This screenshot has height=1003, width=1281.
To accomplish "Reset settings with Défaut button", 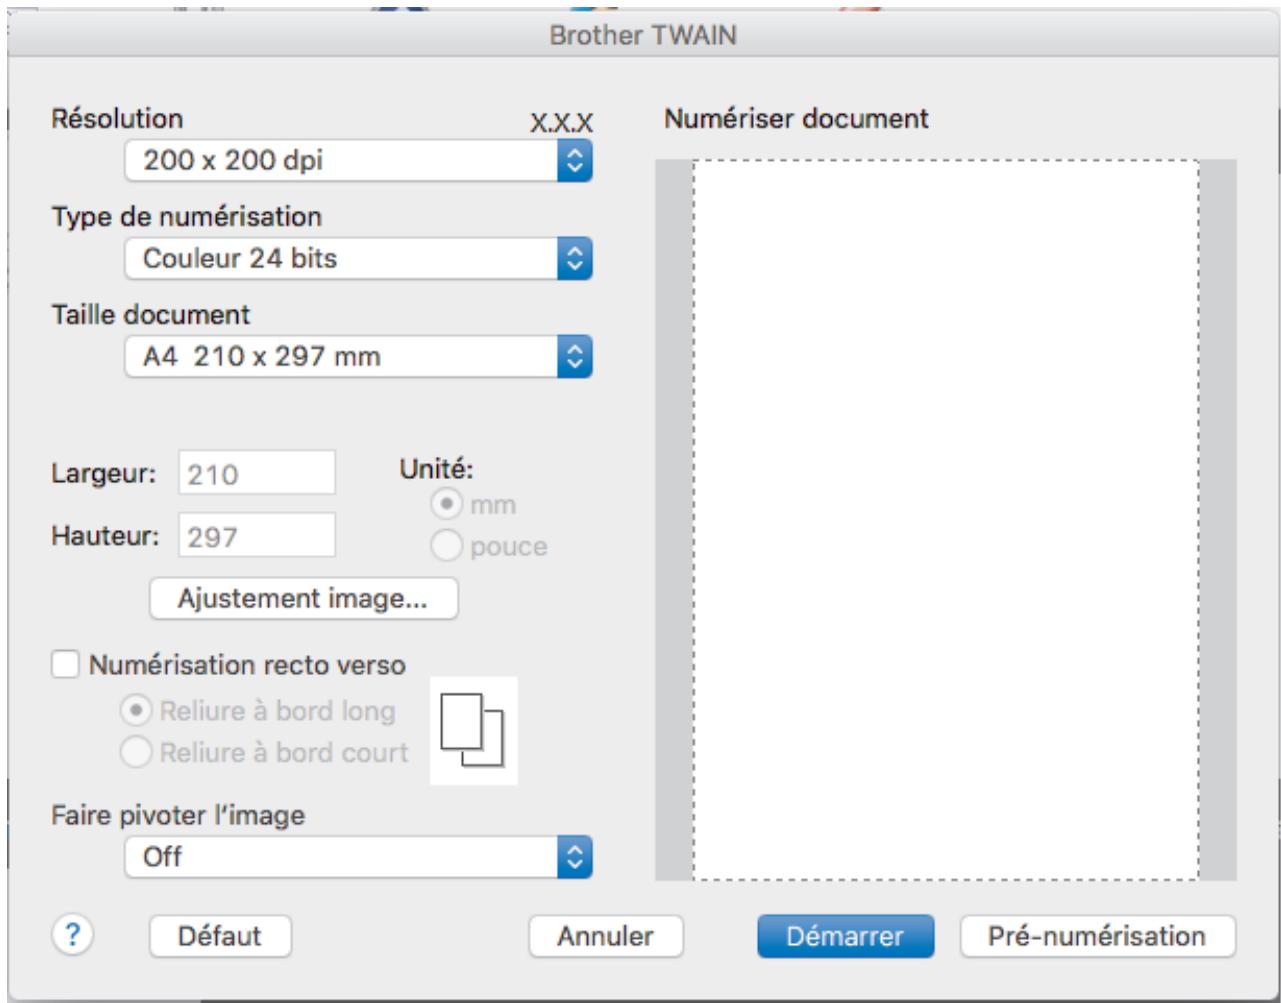I will (x=220, y=936).
